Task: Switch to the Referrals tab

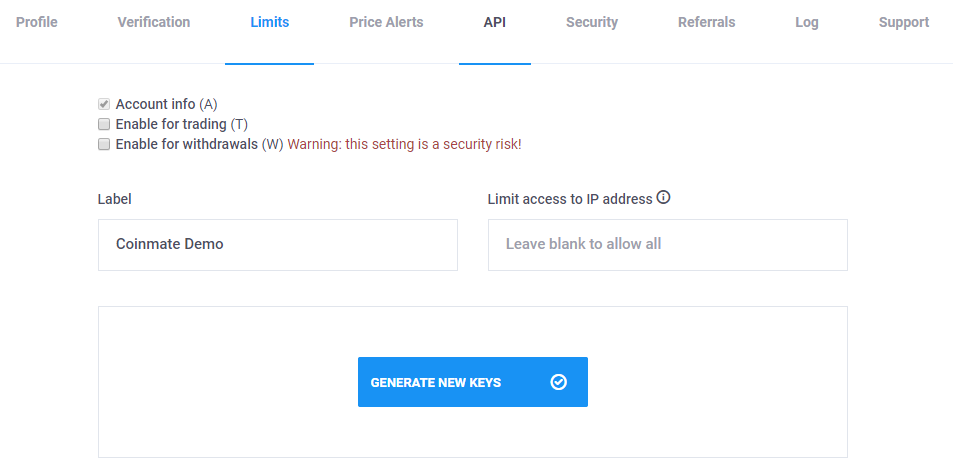Action: coord(707,22)
